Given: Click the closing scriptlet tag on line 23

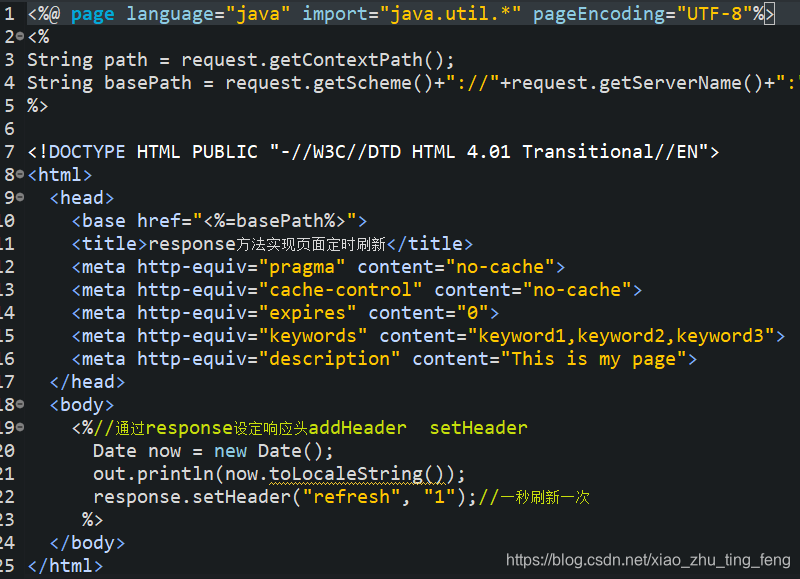Looking at the screenshot, I should point(92,520).
